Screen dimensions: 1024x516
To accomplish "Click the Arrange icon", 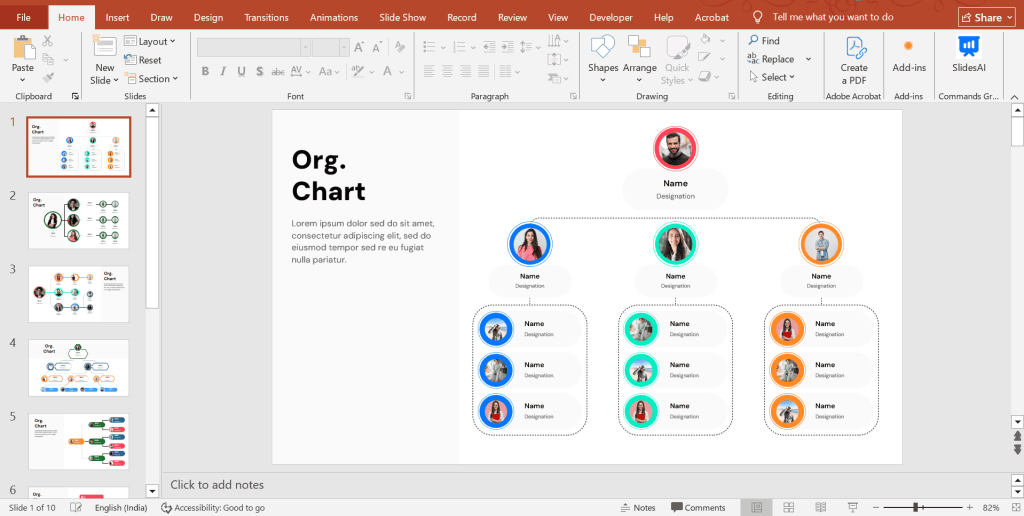I will 640,48.
